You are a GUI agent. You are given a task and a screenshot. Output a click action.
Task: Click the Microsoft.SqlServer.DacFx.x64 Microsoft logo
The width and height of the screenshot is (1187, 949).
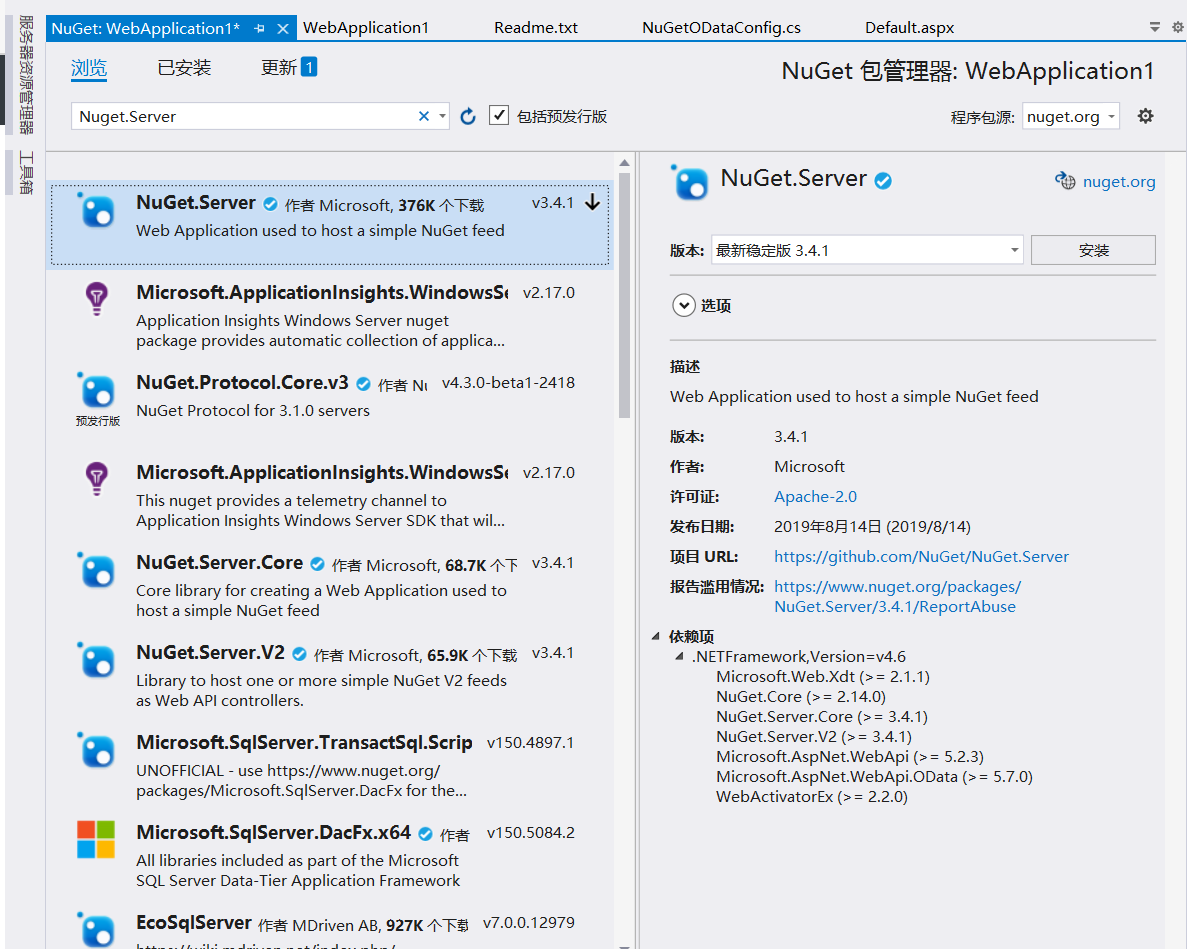[x=96, y=839]
